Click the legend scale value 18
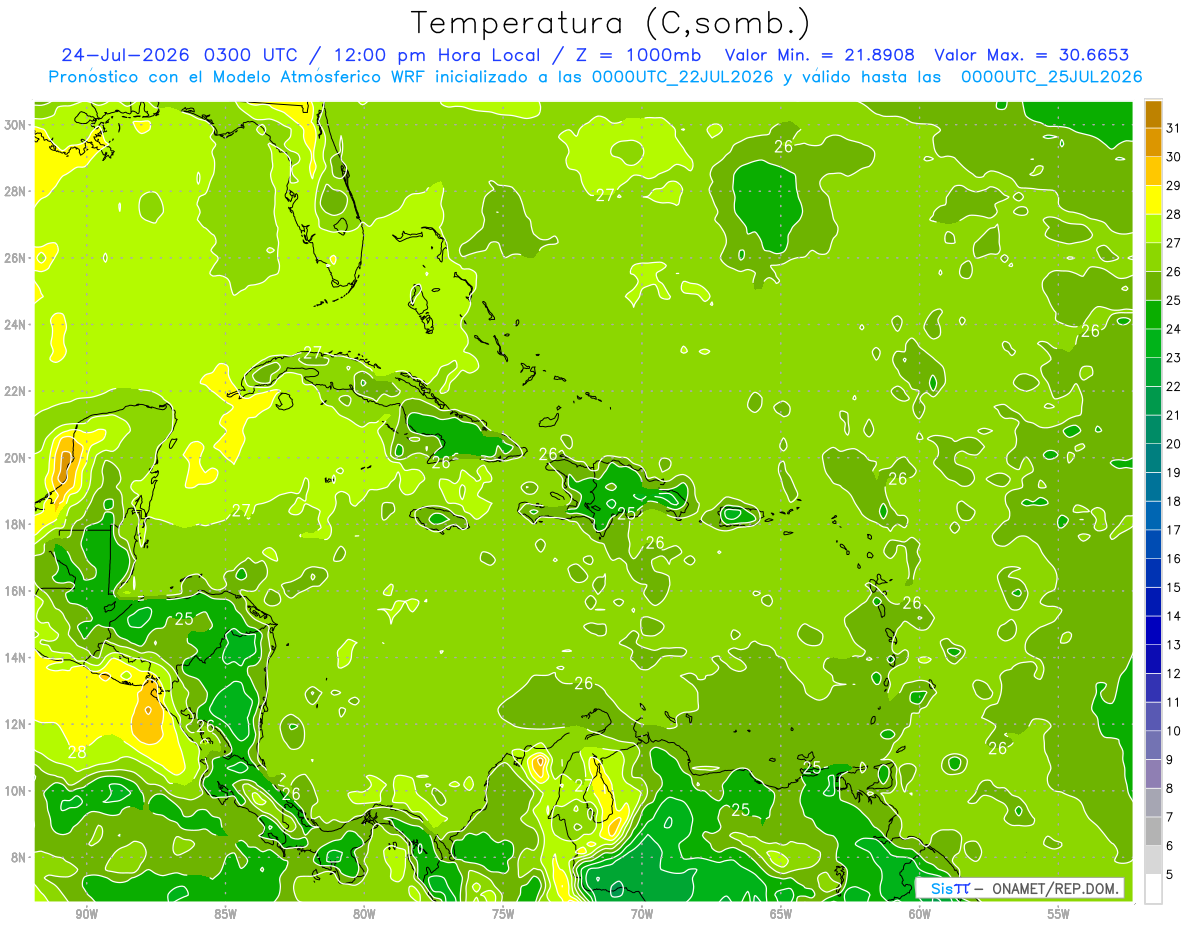1200x927 pixels. tap(1174, 501)
